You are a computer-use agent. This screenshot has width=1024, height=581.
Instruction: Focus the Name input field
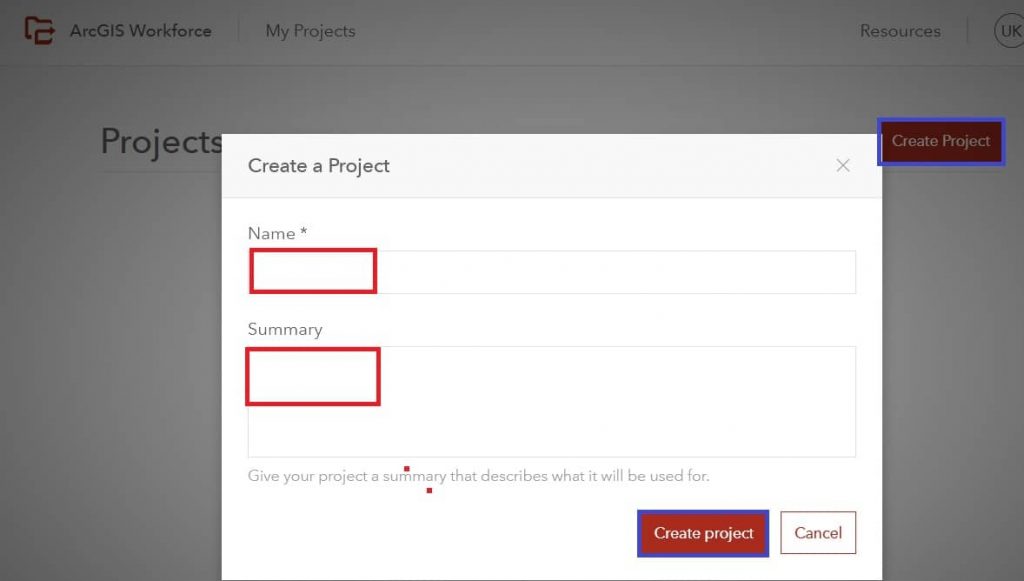tap(552, 272)
